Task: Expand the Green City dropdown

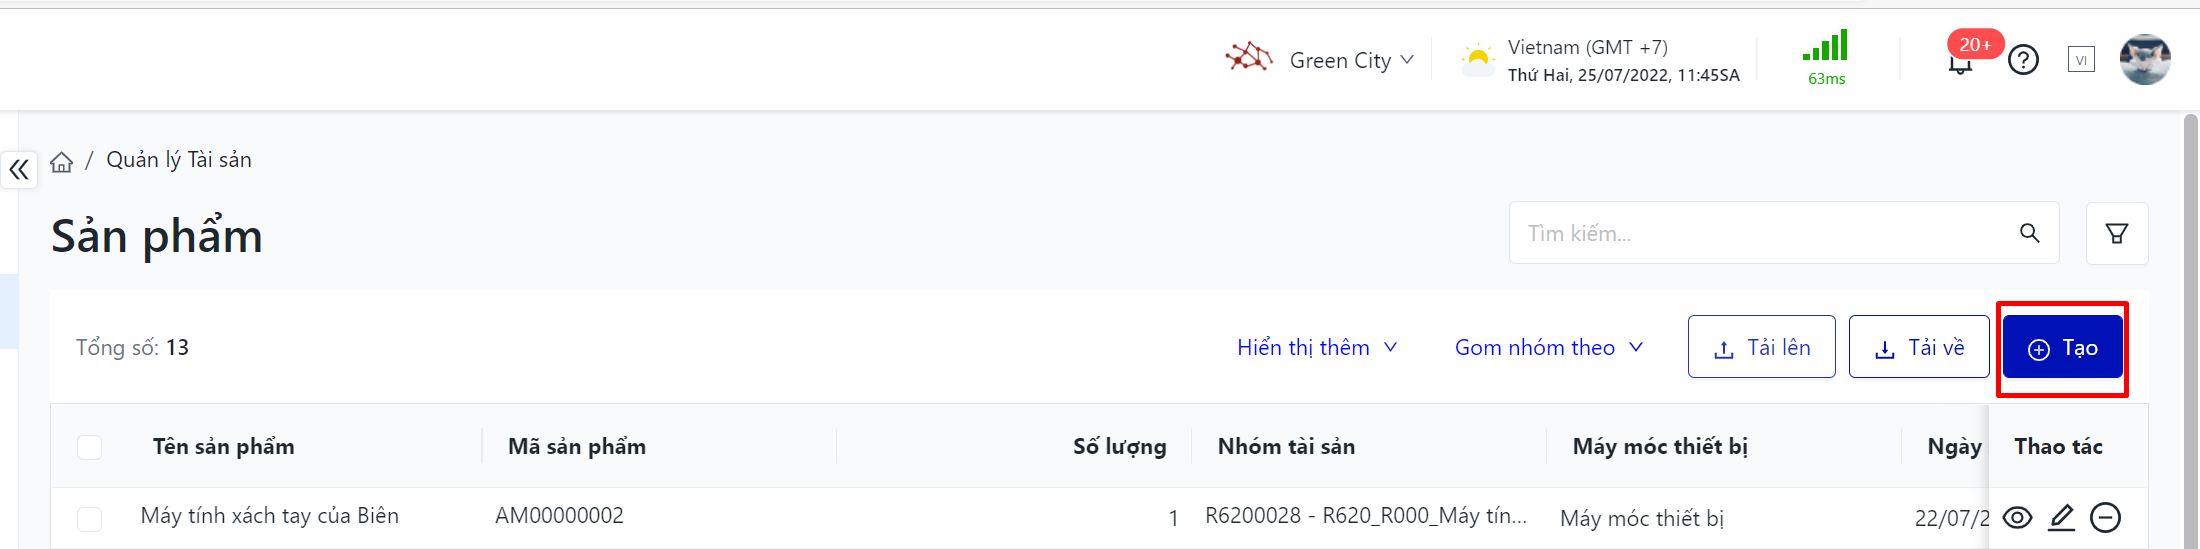Action: click(x=1350, y=60)
